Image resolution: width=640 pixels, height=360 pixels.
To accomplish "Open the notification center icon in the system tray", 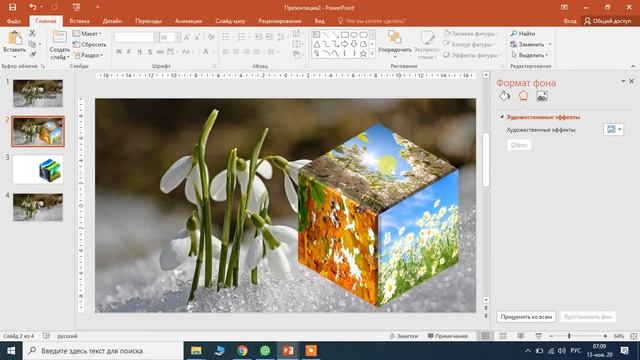I will pyautogui.click(x=624, y=351).
